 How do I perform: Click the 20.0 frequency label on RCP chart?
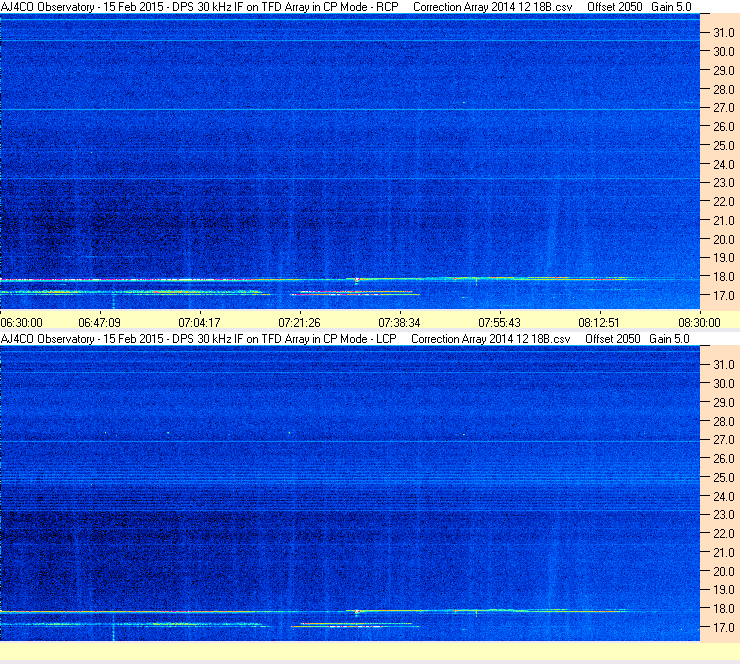tap(724, 240)
